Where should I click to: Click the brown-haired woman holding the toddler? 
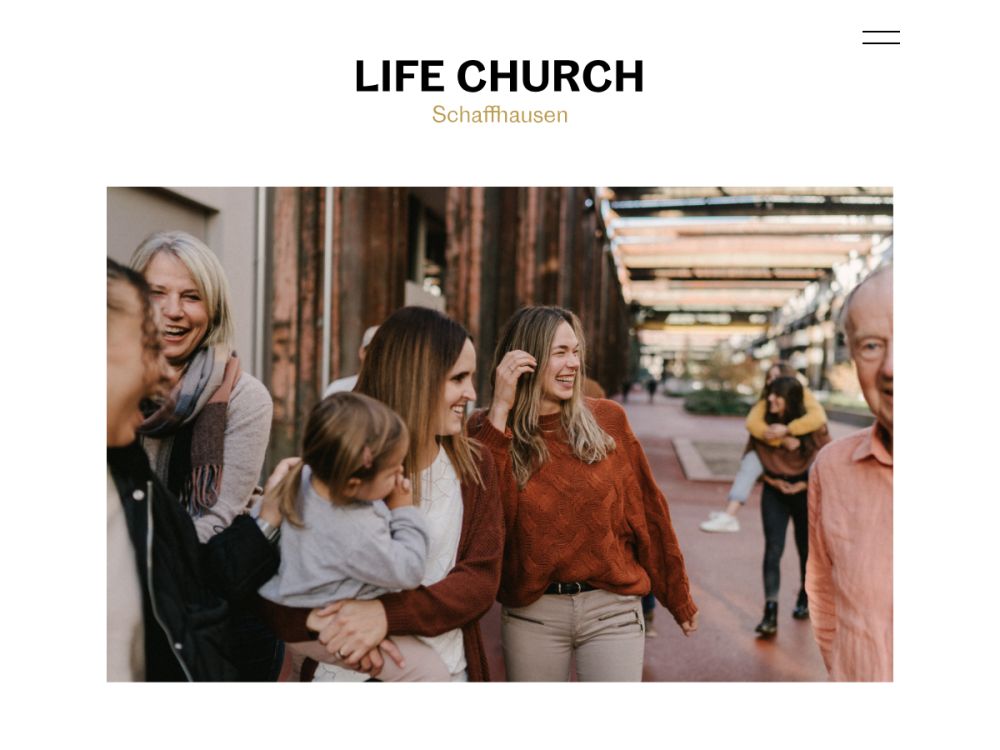pyautogui.click(x=415, y=485)
